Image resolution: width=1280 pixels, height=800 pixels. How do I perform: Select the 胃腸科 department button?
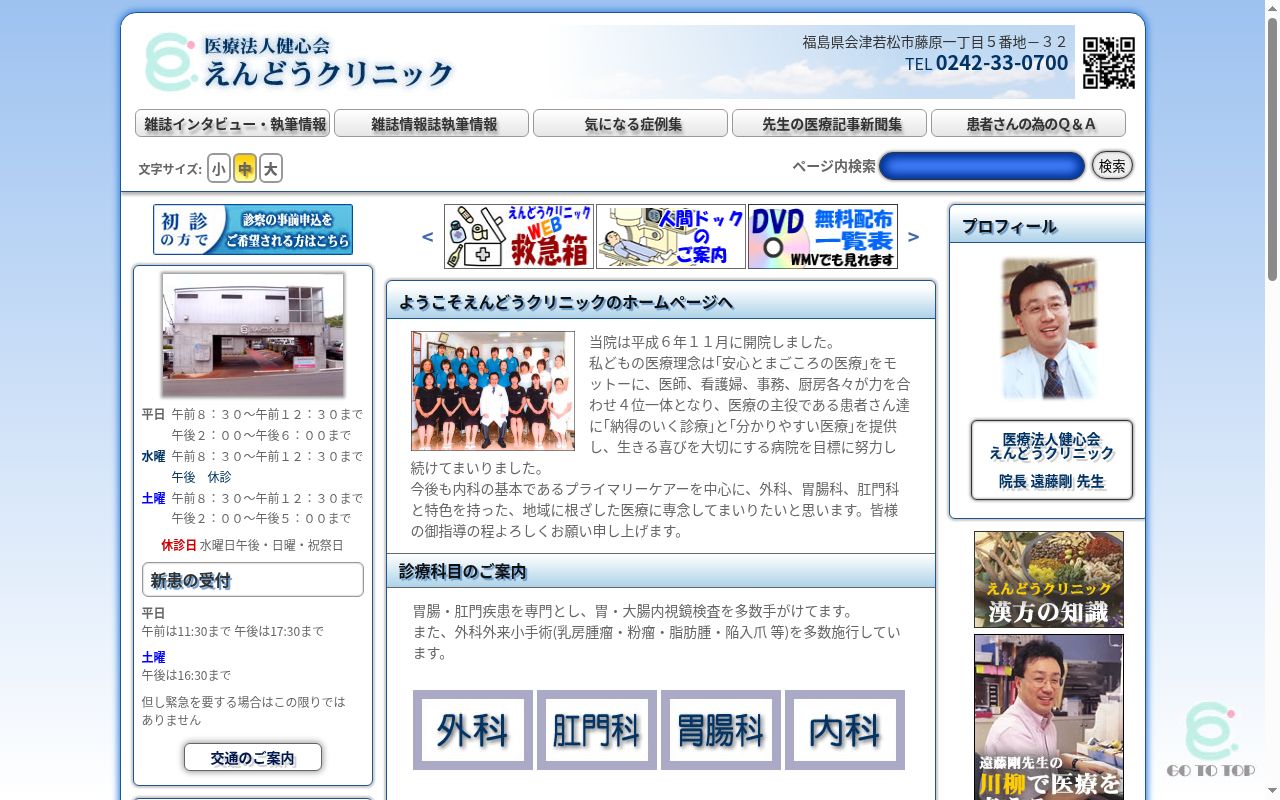(x=721, y=730)
